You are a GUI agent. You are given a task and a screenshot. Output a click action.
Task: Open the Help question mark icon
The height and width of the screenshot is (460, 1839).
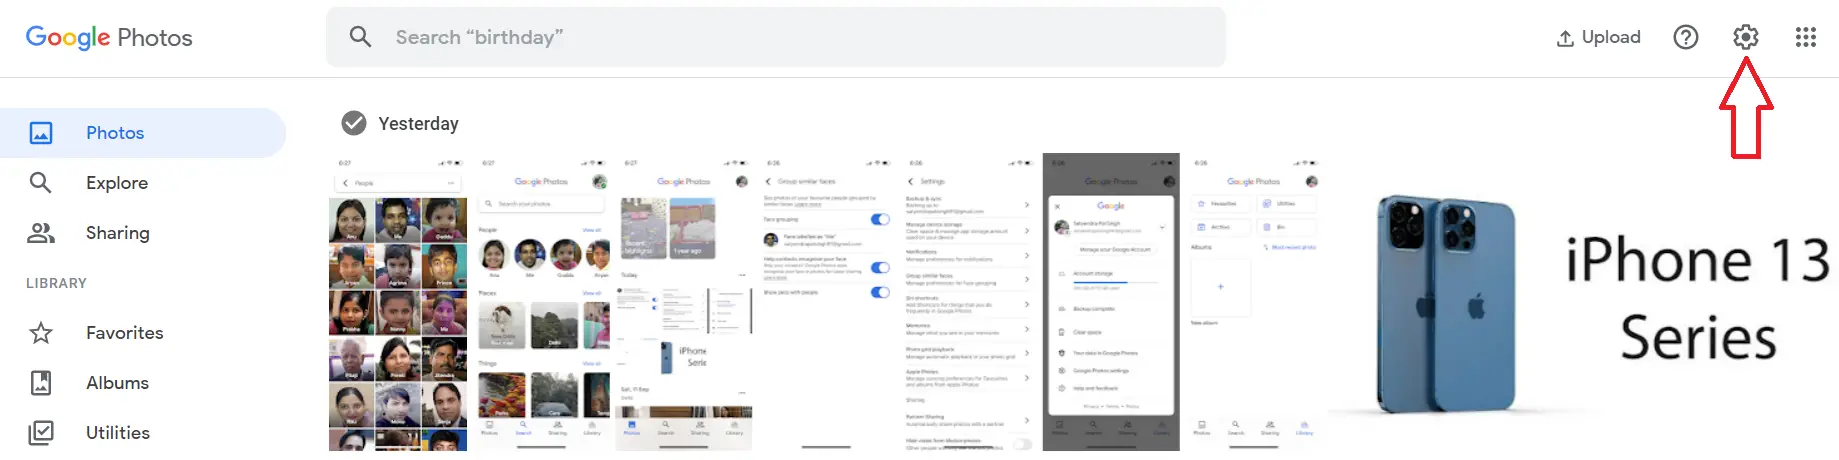(1685, 37)
